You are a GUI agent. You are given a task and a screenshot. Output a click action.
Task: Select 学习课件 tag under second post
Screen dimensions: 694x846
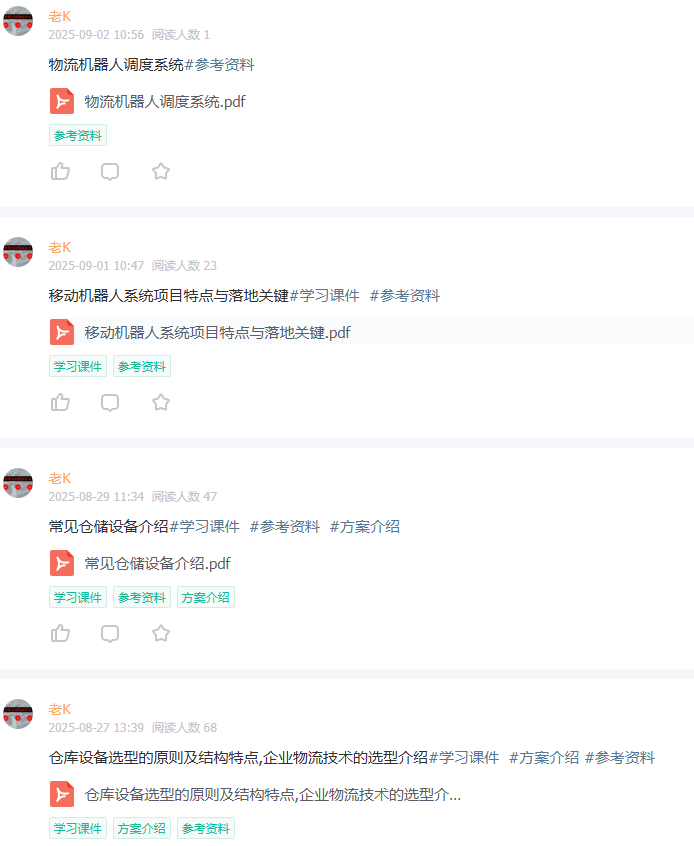tap(78, 366)
